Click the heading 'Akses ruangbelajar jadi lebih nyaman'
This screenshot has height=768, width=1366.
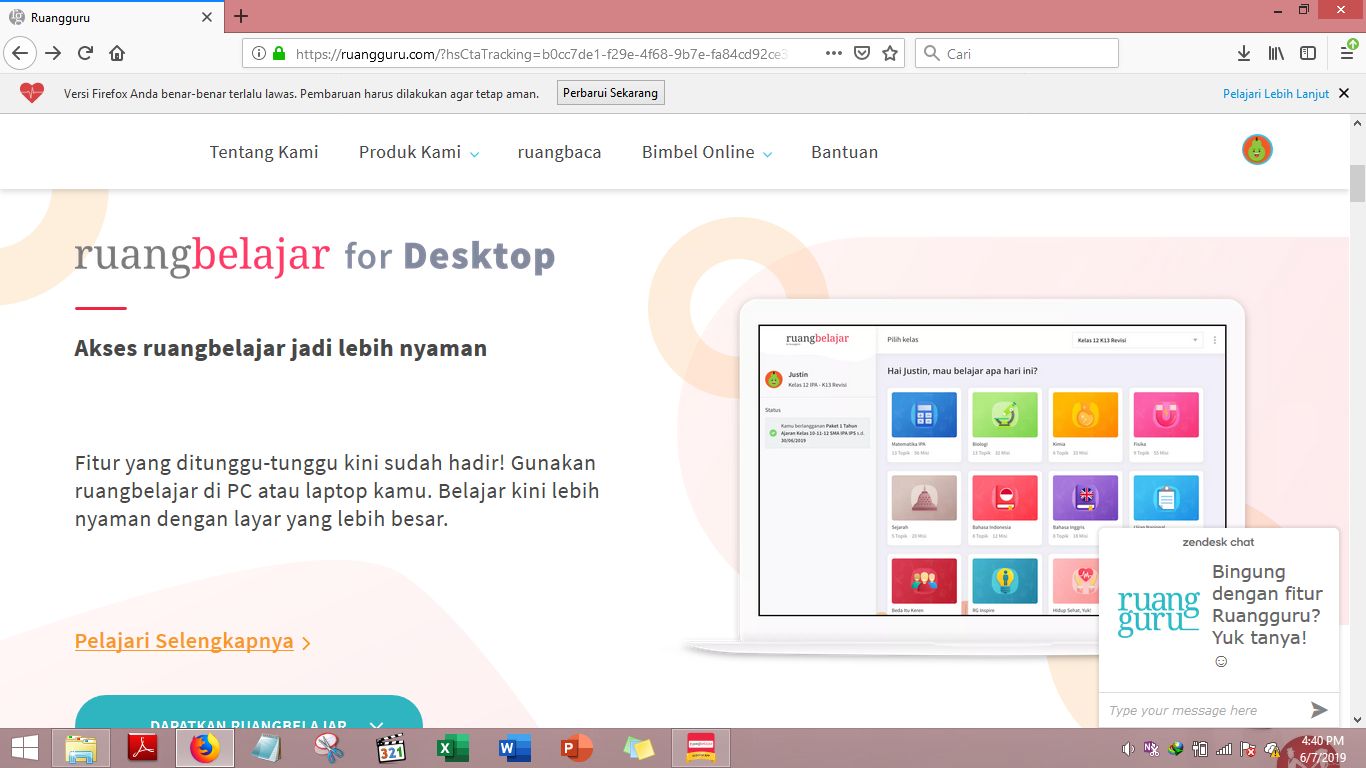(281, 348)
